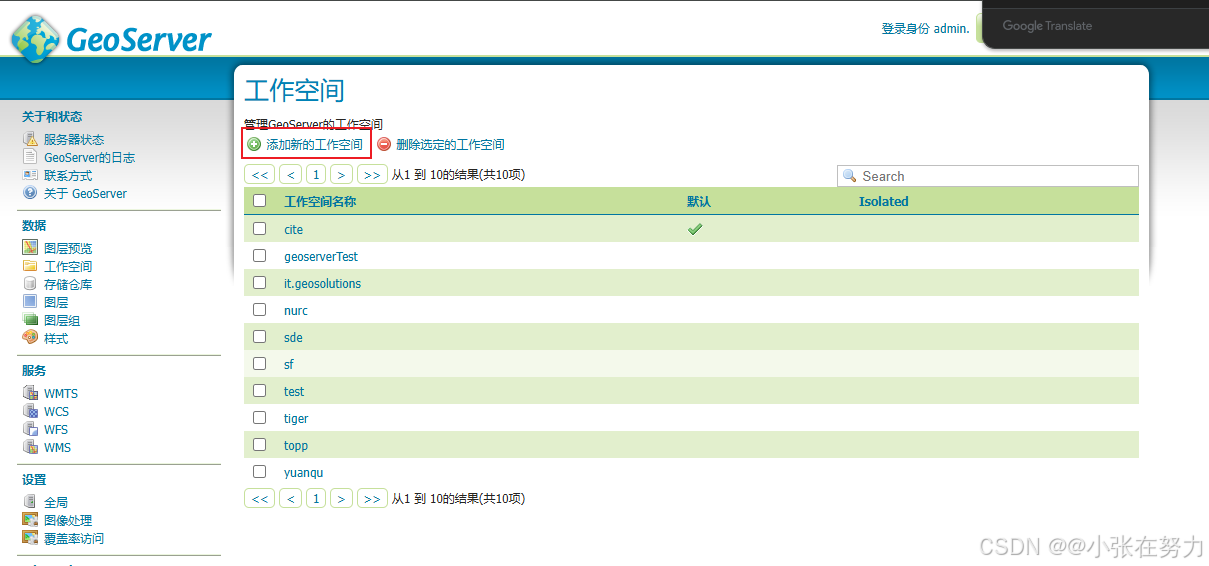This screenshot has height=566, width=1209.
Task: Click the green plus add workspace icon
Action: (x=254, y=144)
